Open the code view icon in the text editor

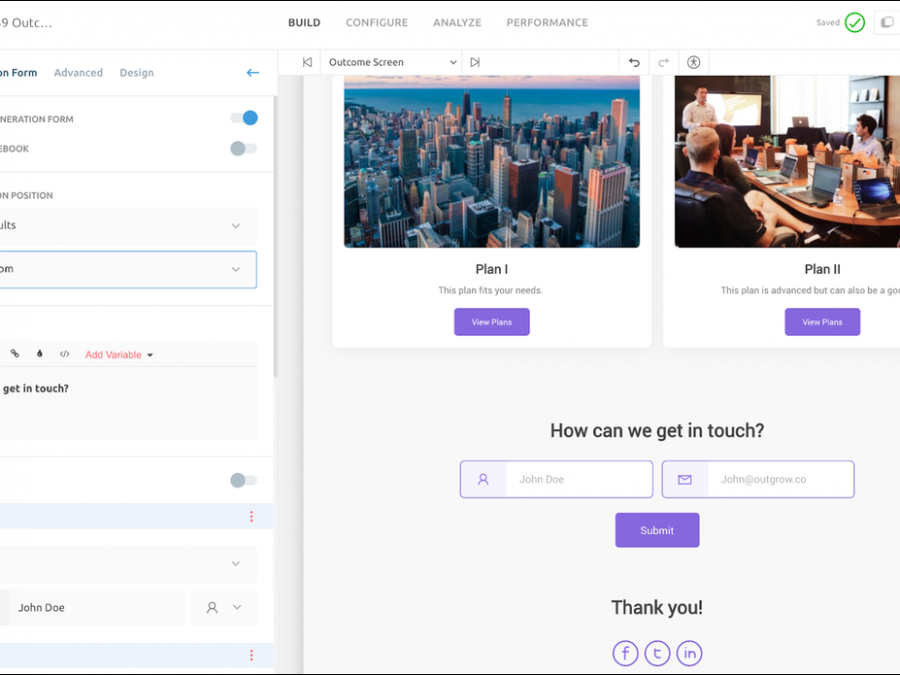(65, 354)
